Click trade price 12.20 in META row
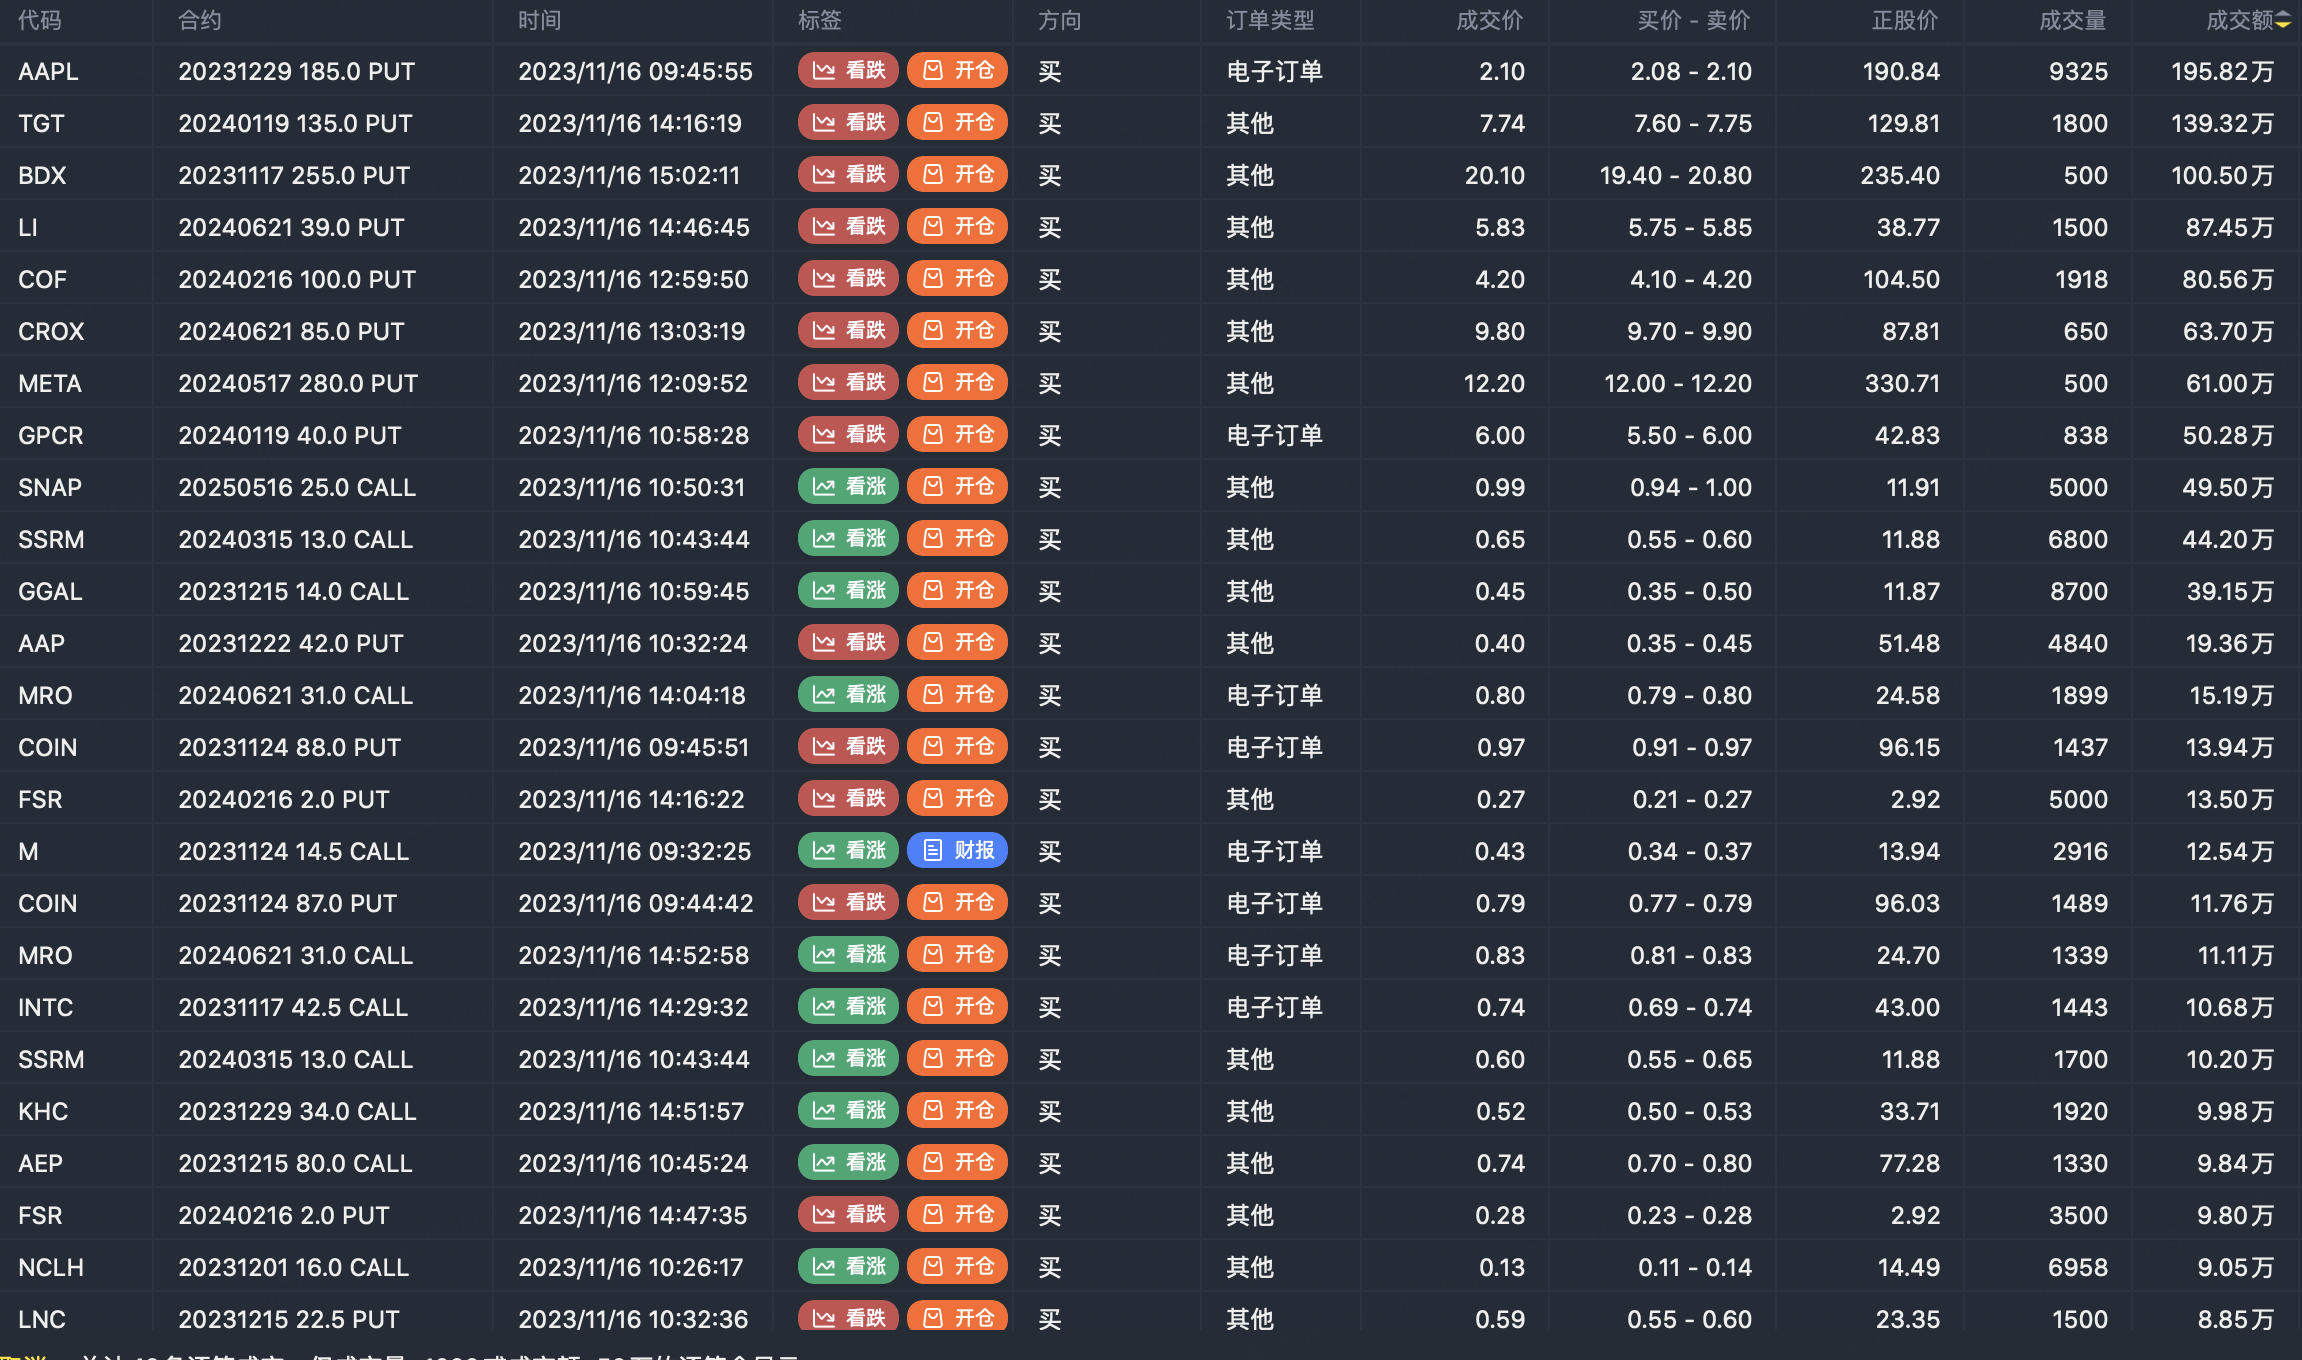Screen dimensions: 2302x1360 tap(1494, 383)
